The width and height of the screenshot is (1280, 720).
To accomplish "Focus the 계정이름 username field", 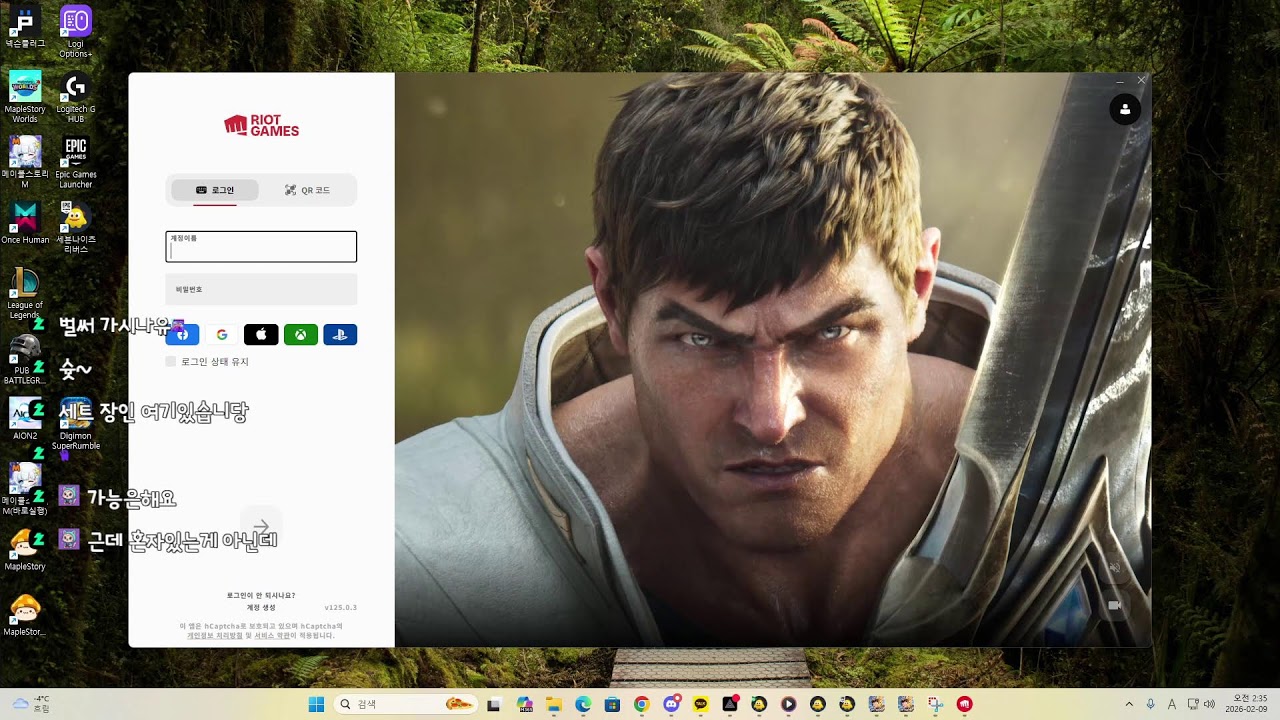I will 261,247.
